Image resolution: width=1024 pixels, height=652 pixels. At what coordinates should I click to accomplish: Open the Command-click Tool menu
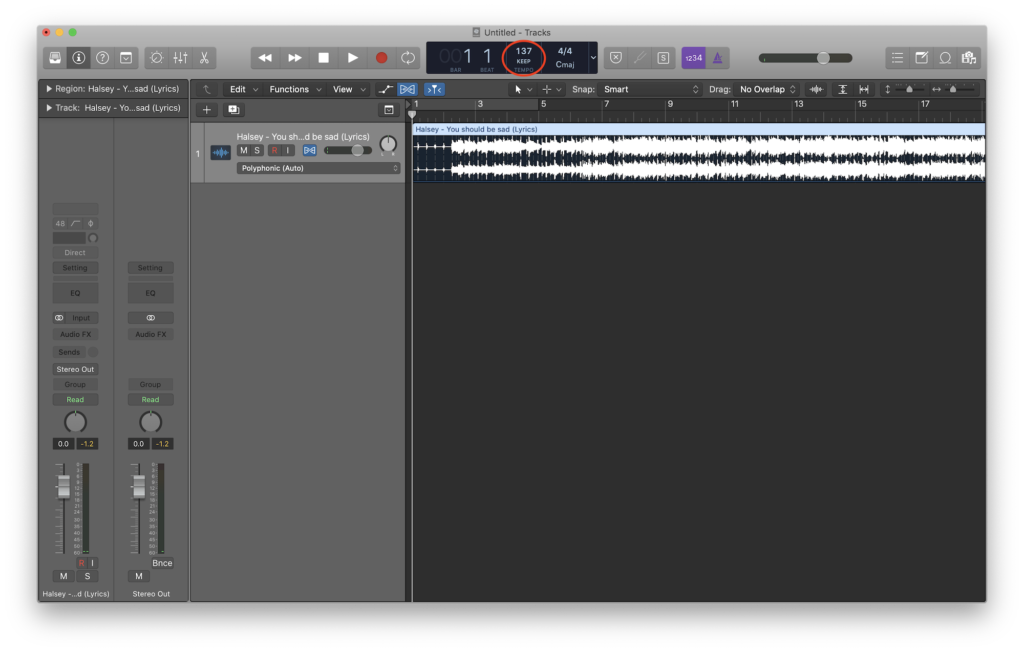click(551, 90)
